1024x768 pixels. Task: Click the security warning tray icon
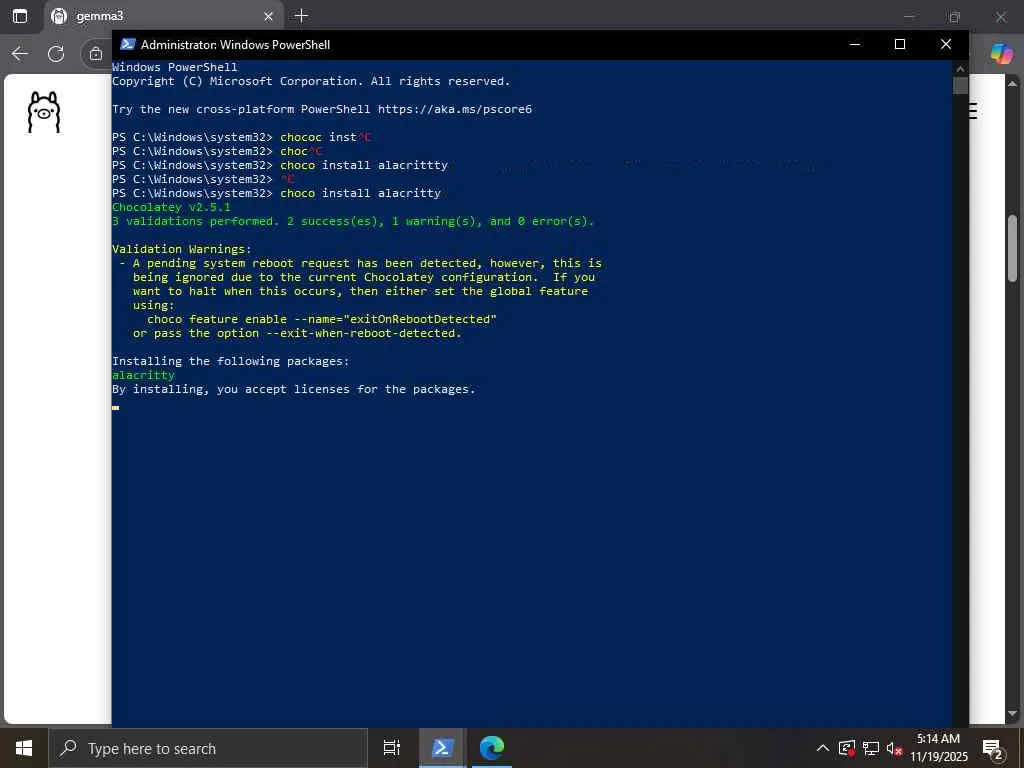pos(847,748)
